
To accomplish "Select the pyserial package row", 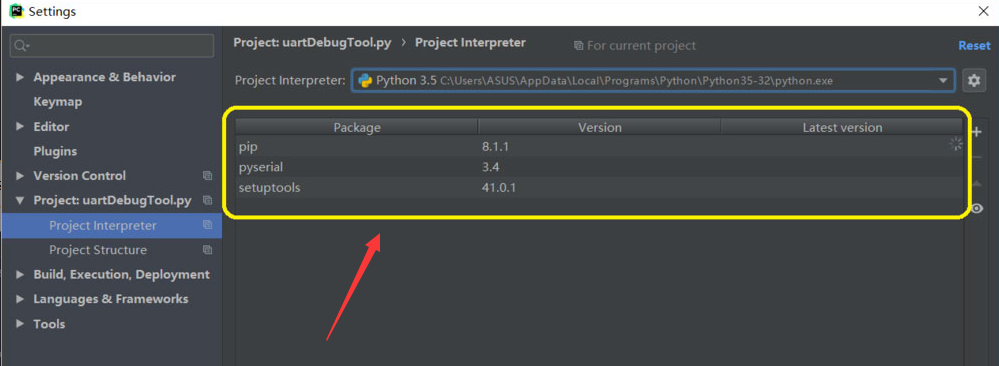I will pos(599,167).
